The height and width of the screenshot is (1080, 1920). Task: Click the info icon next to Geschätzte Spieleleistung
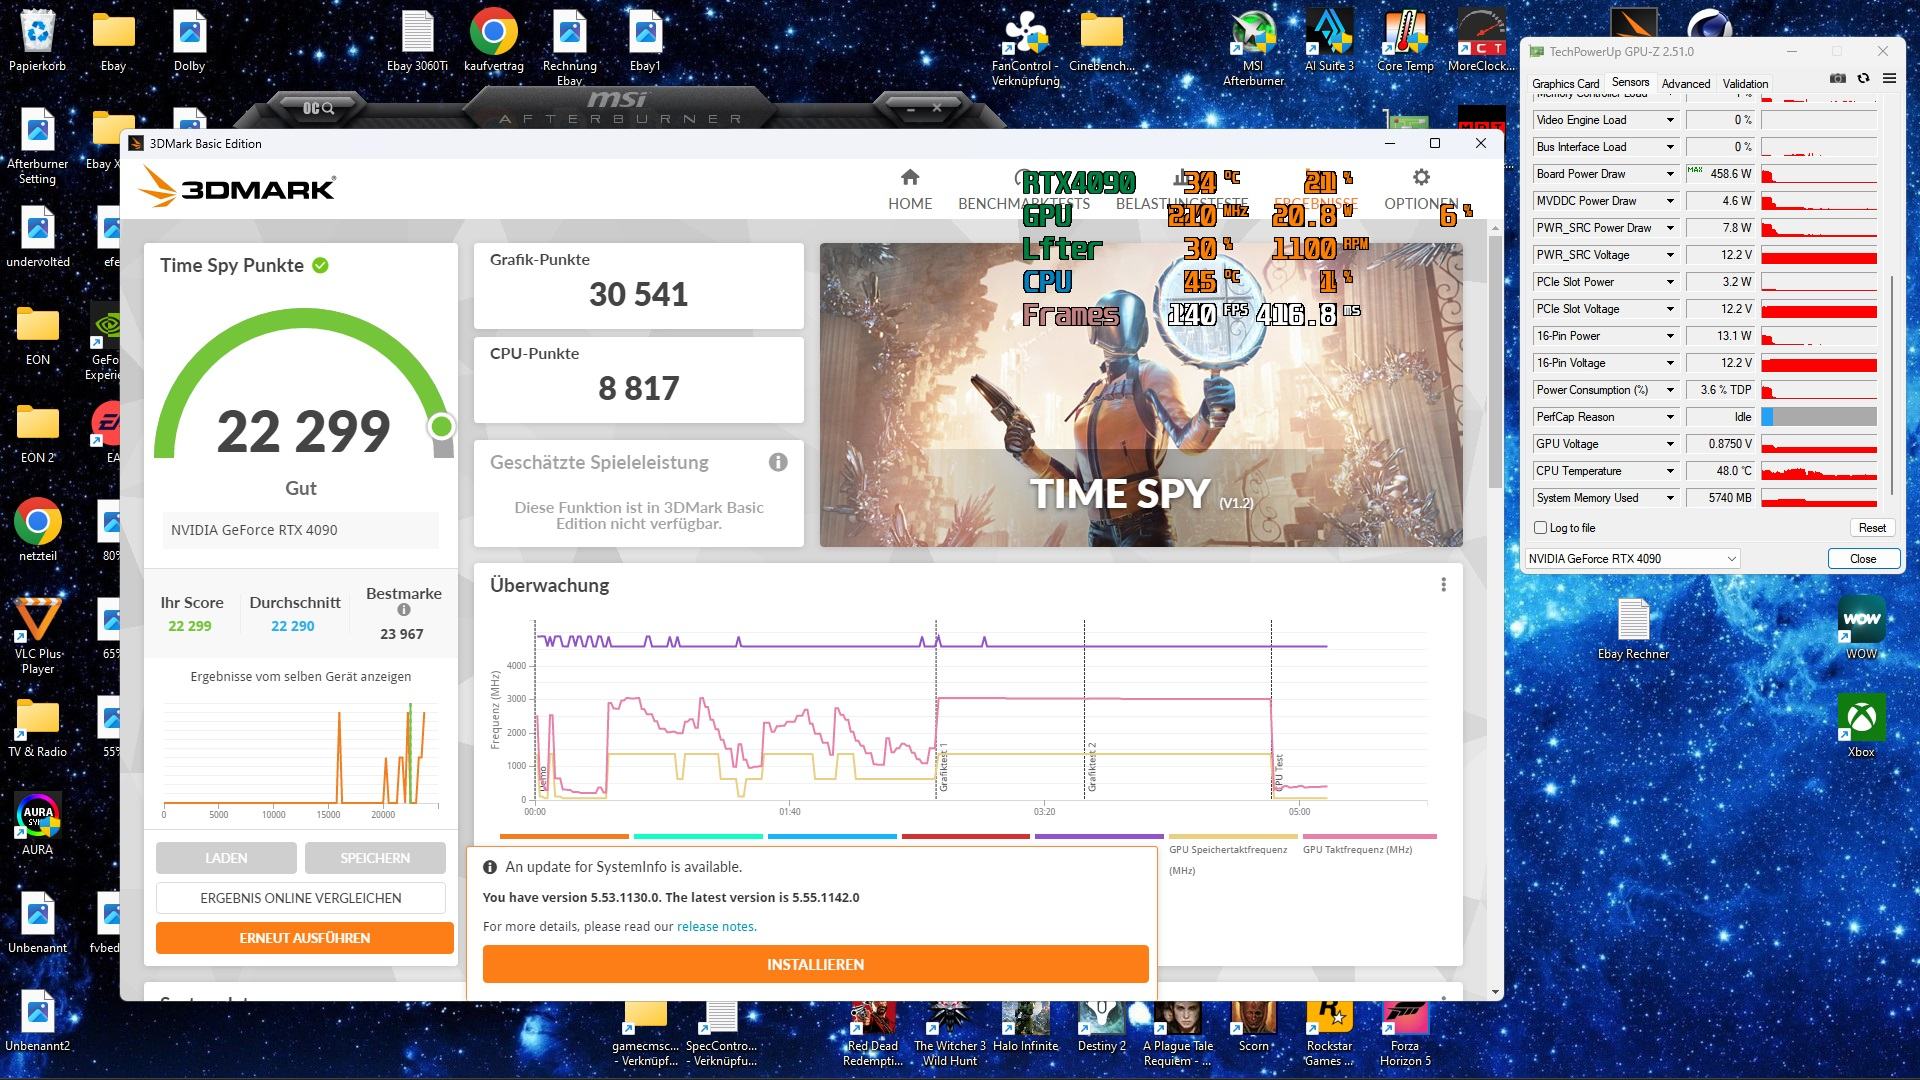778,462
